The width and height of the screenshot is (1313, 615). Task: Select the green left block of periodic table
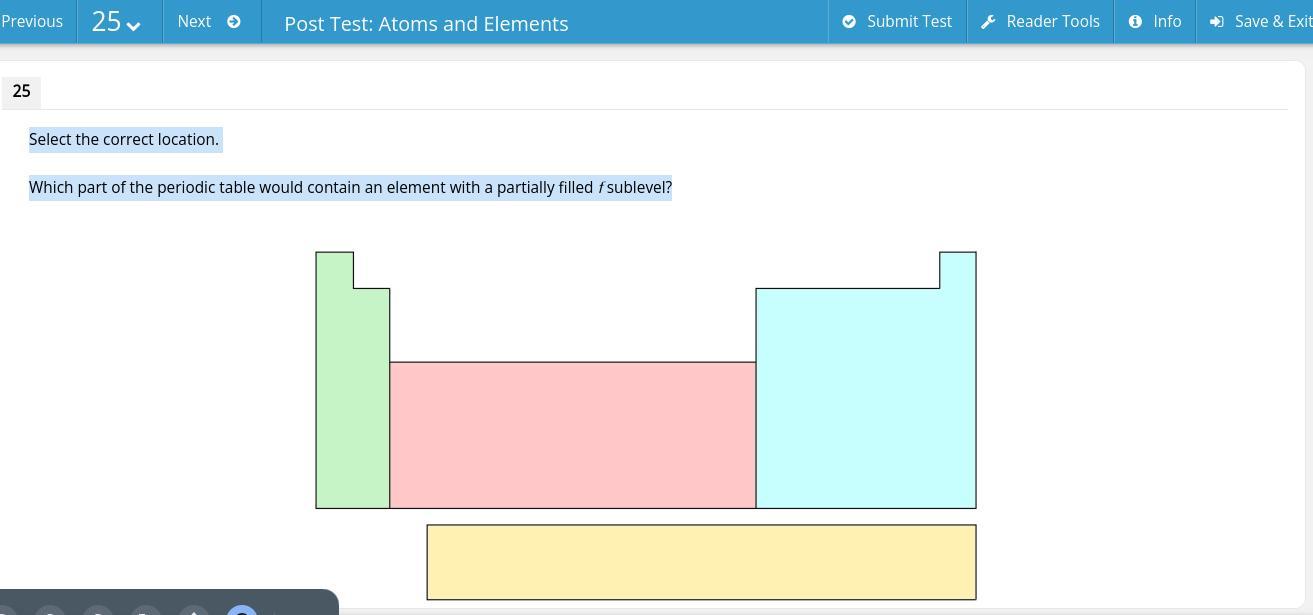351,400
